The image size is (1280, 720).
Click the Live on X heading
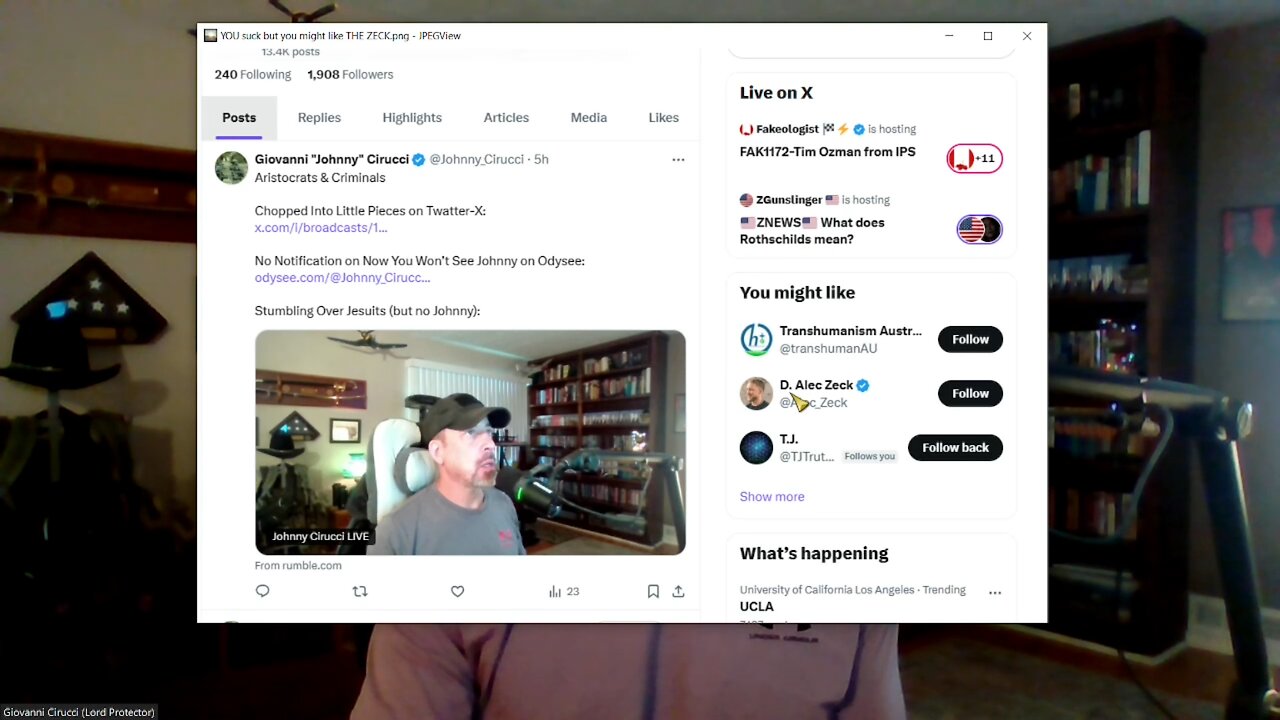tap(776, 93)
